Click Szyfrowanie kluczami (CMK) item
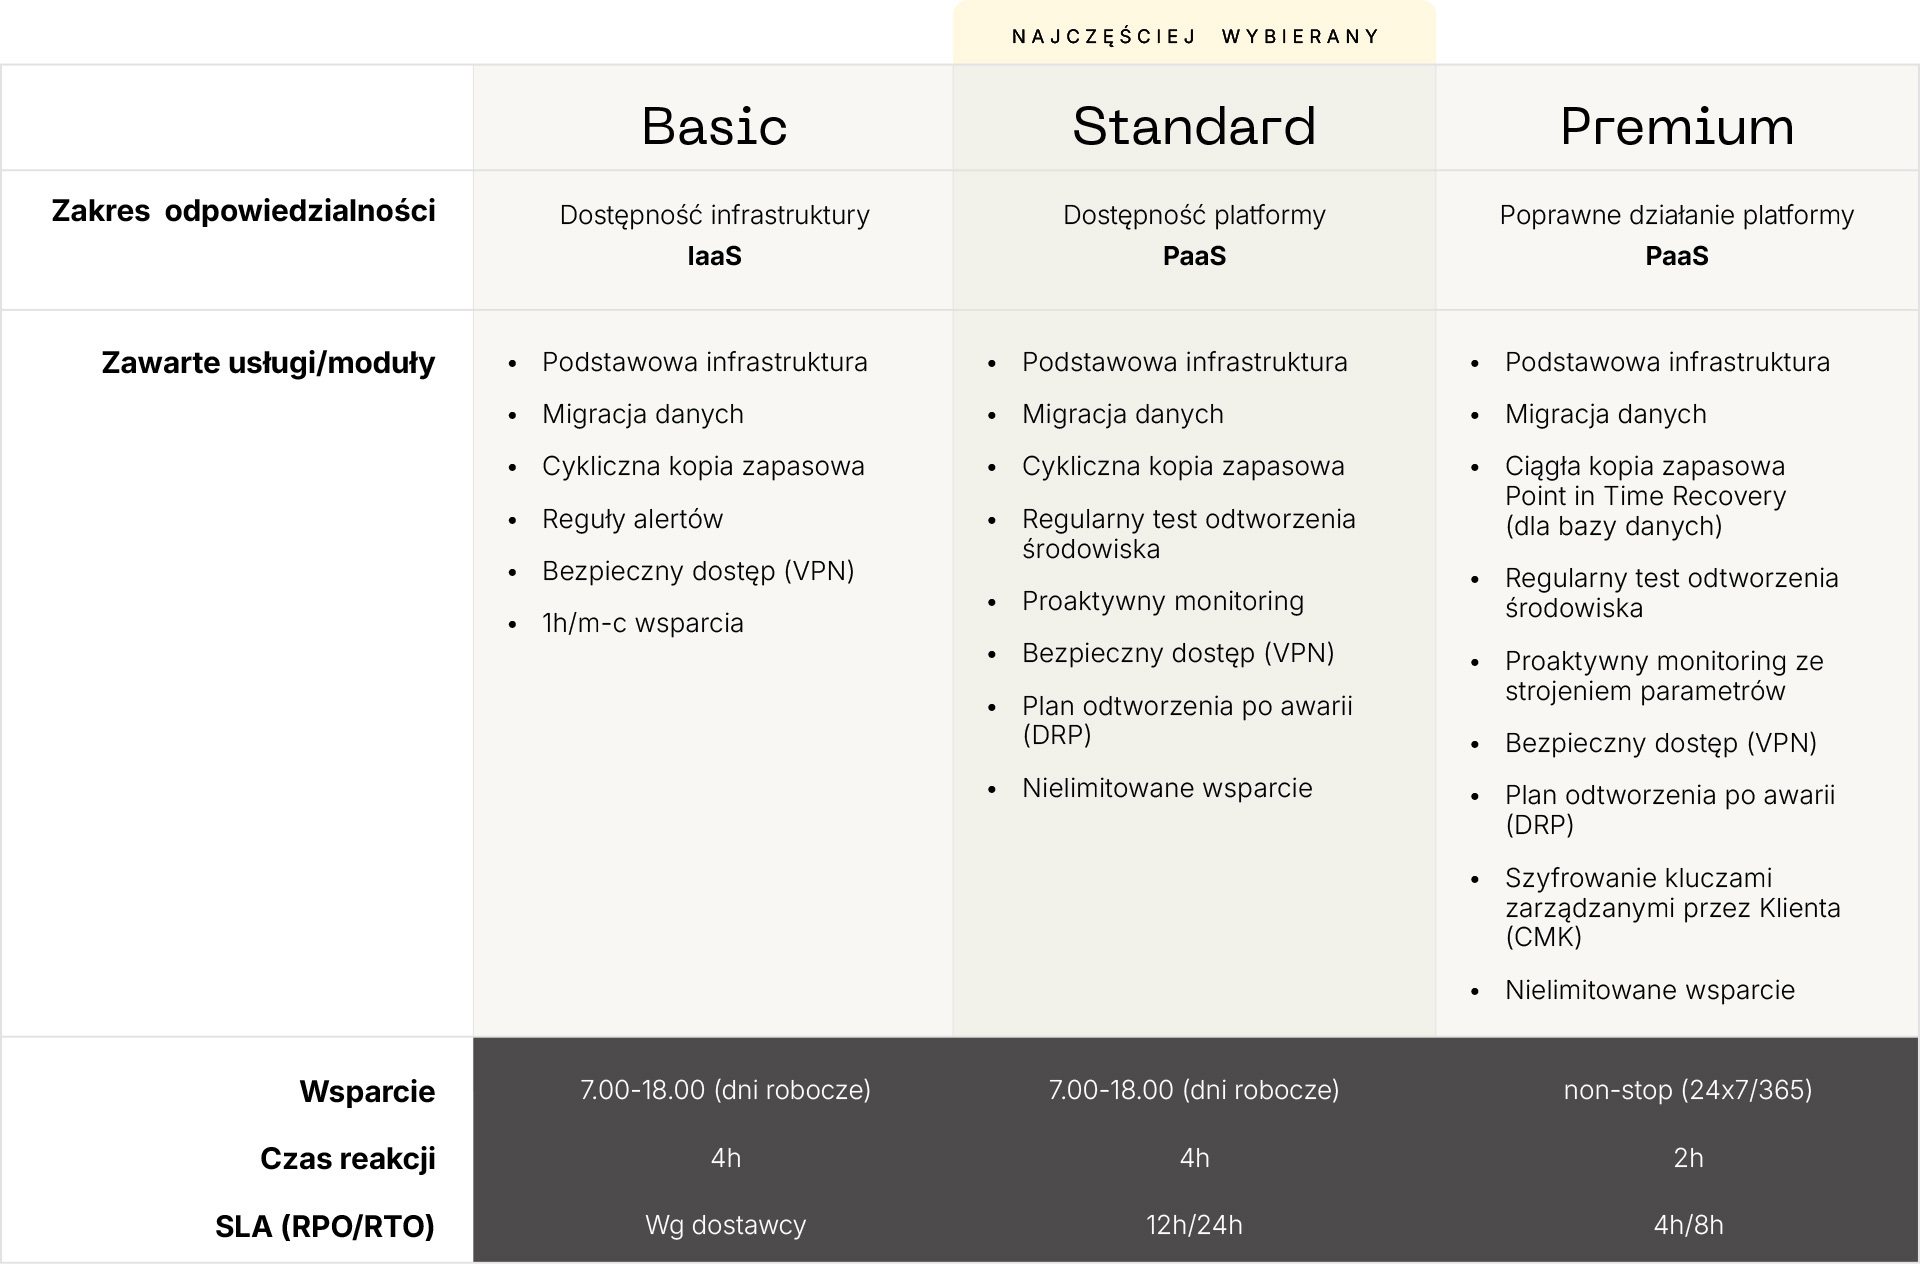Viewport: 1920px width, 1264px height. 1673,907
